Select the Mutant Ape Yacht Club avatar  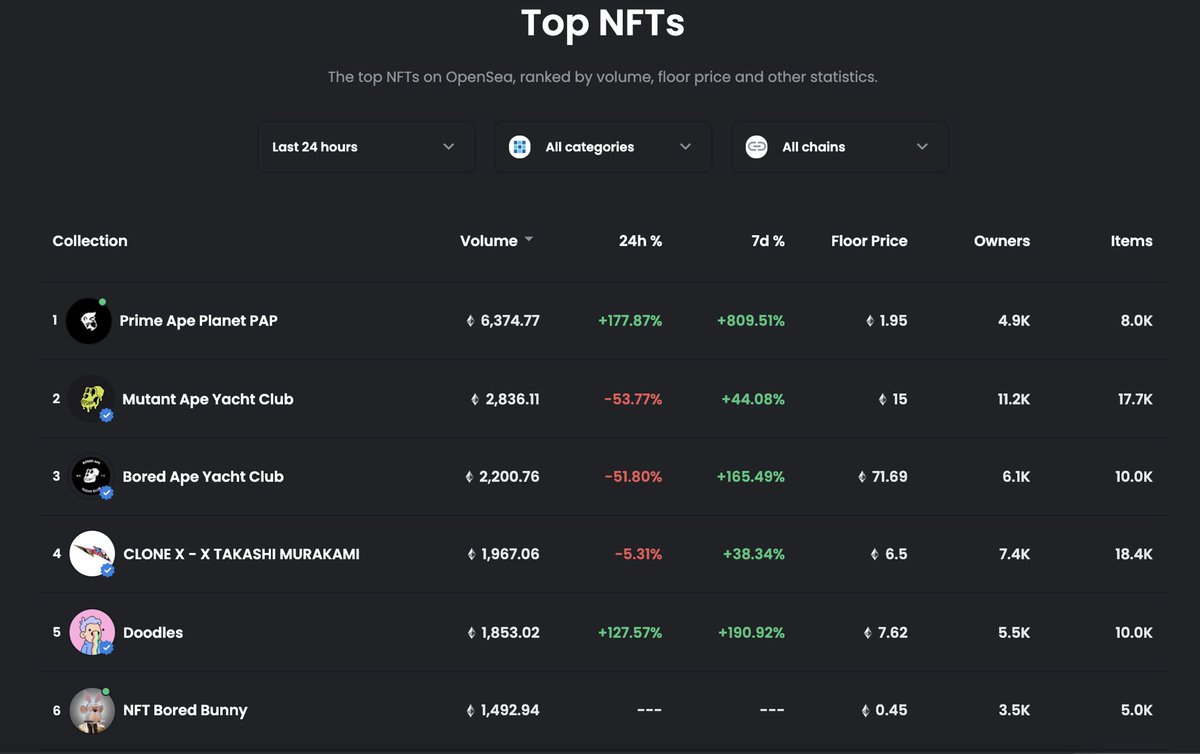[89, 398]
